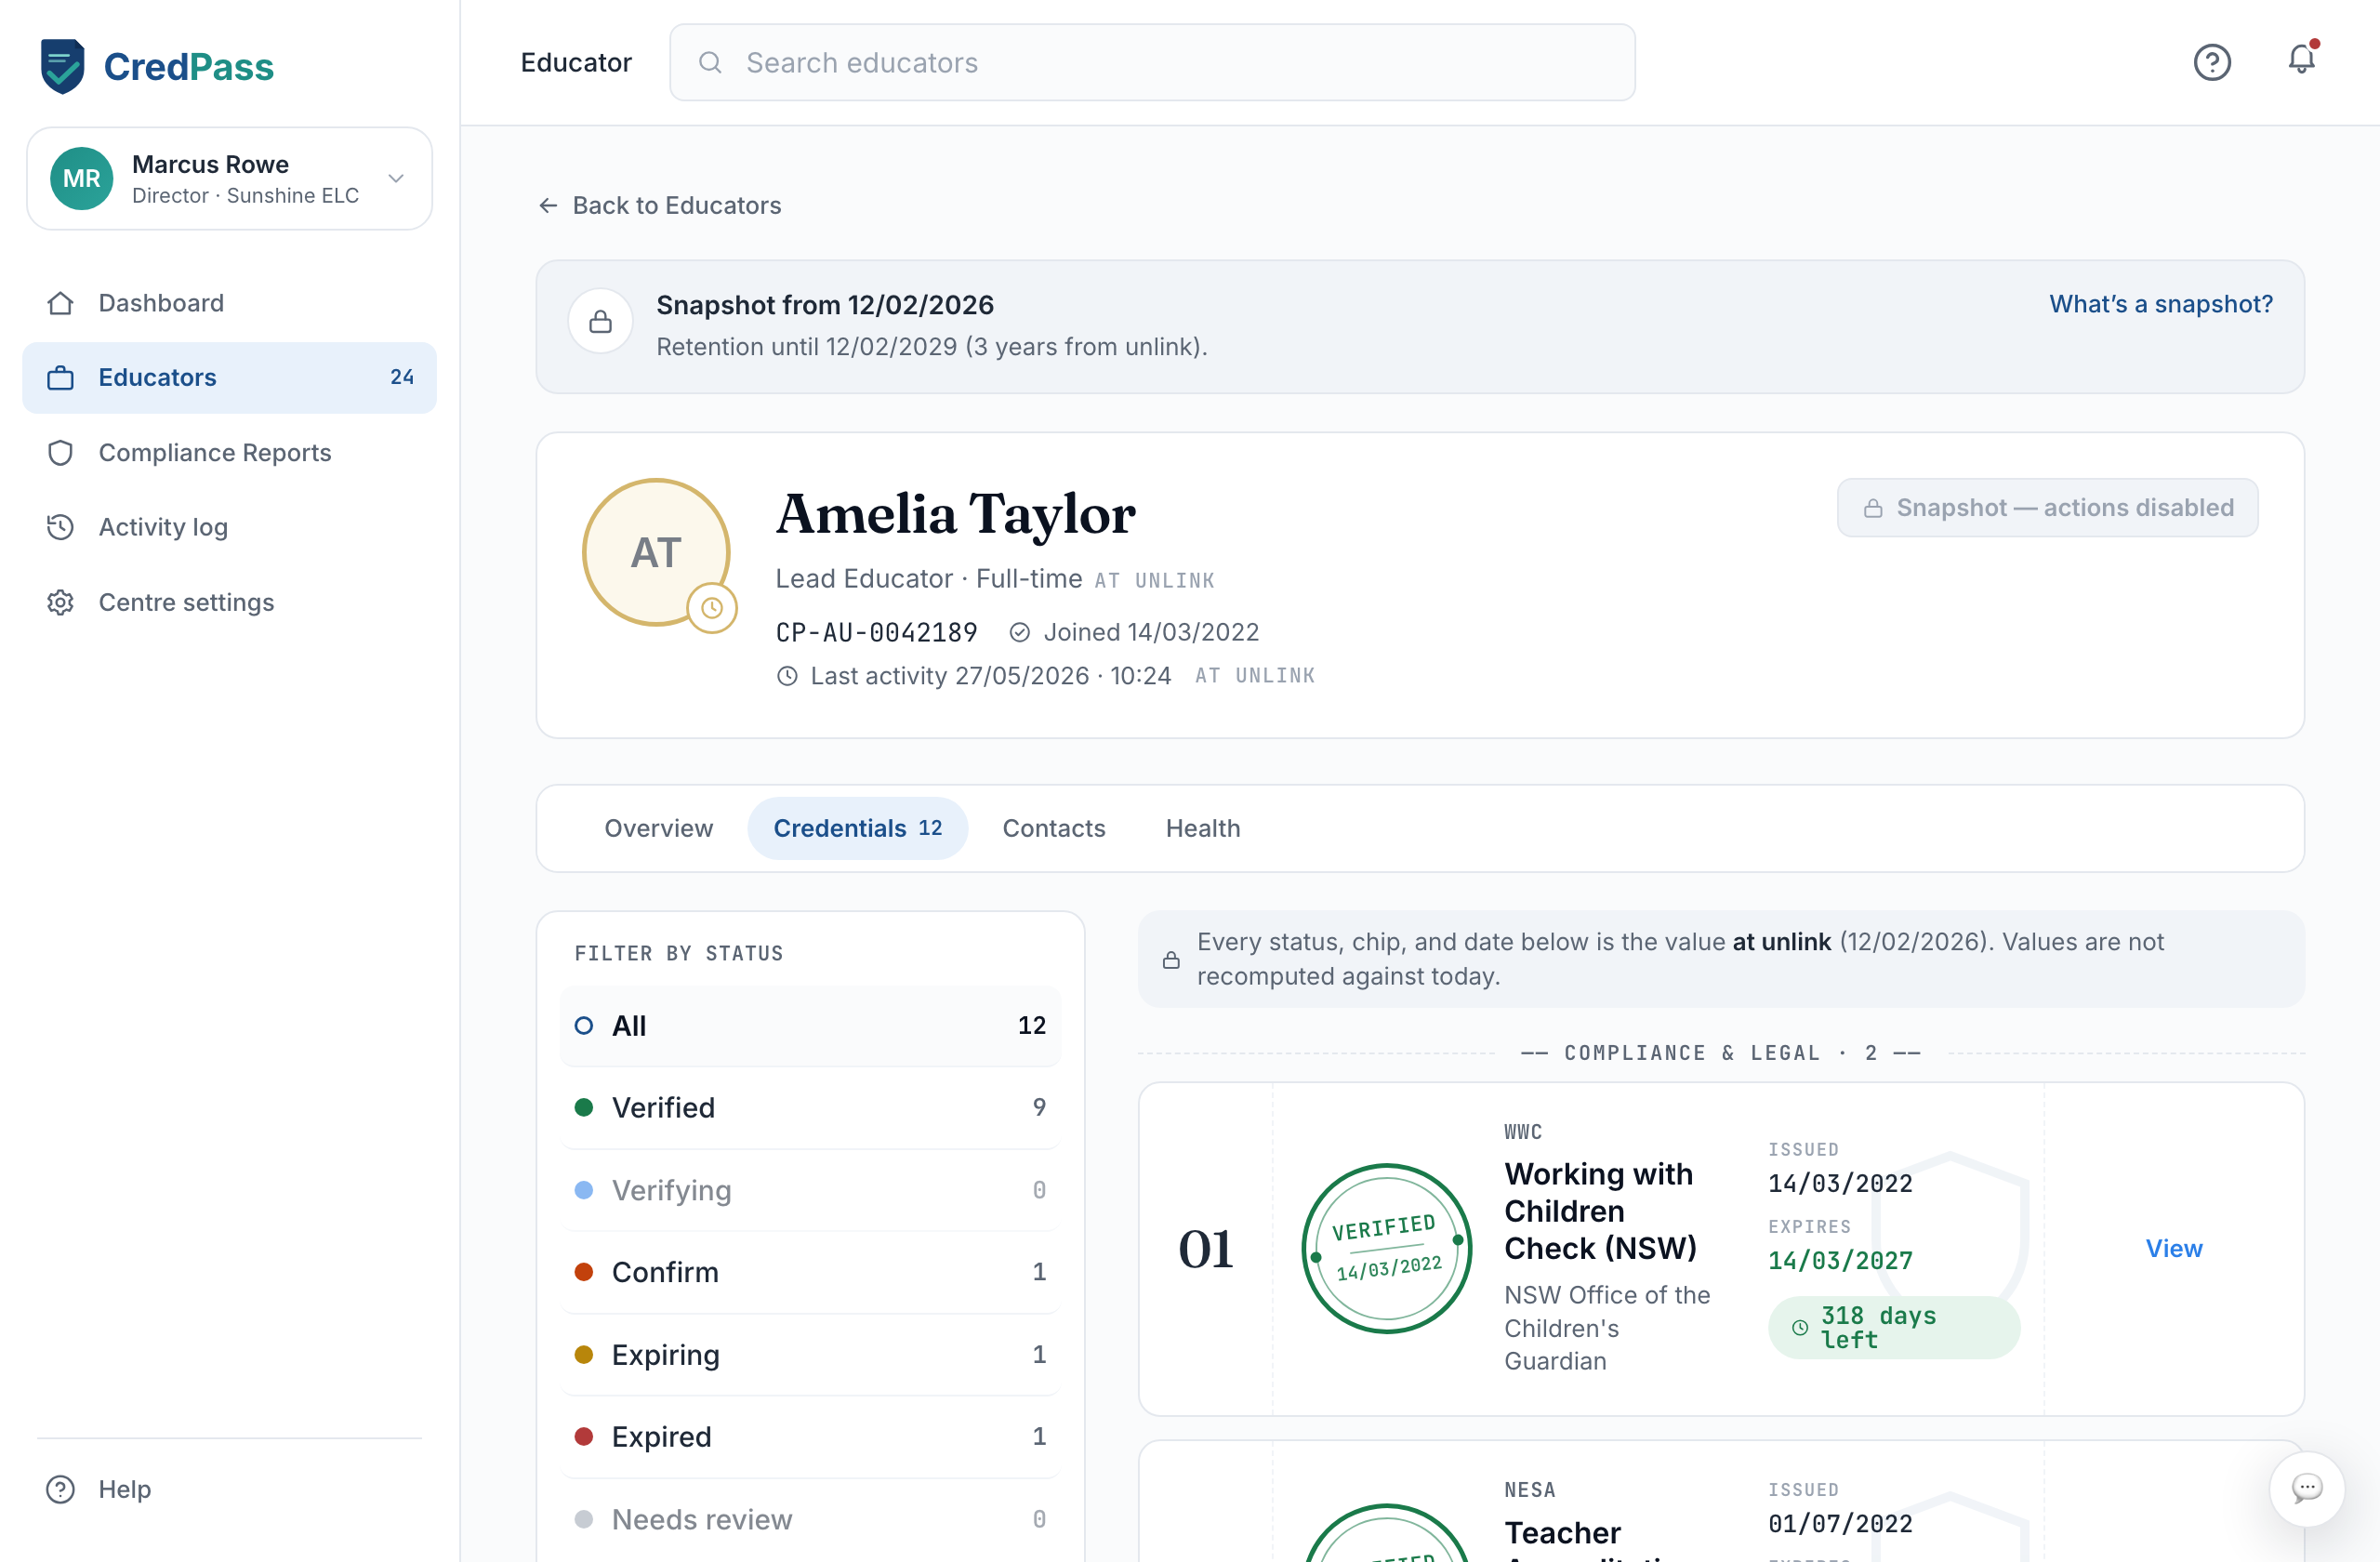The image size is (2380, 1562).
Task: Open the What's a snapshot? link
Action: point(2160,304)
